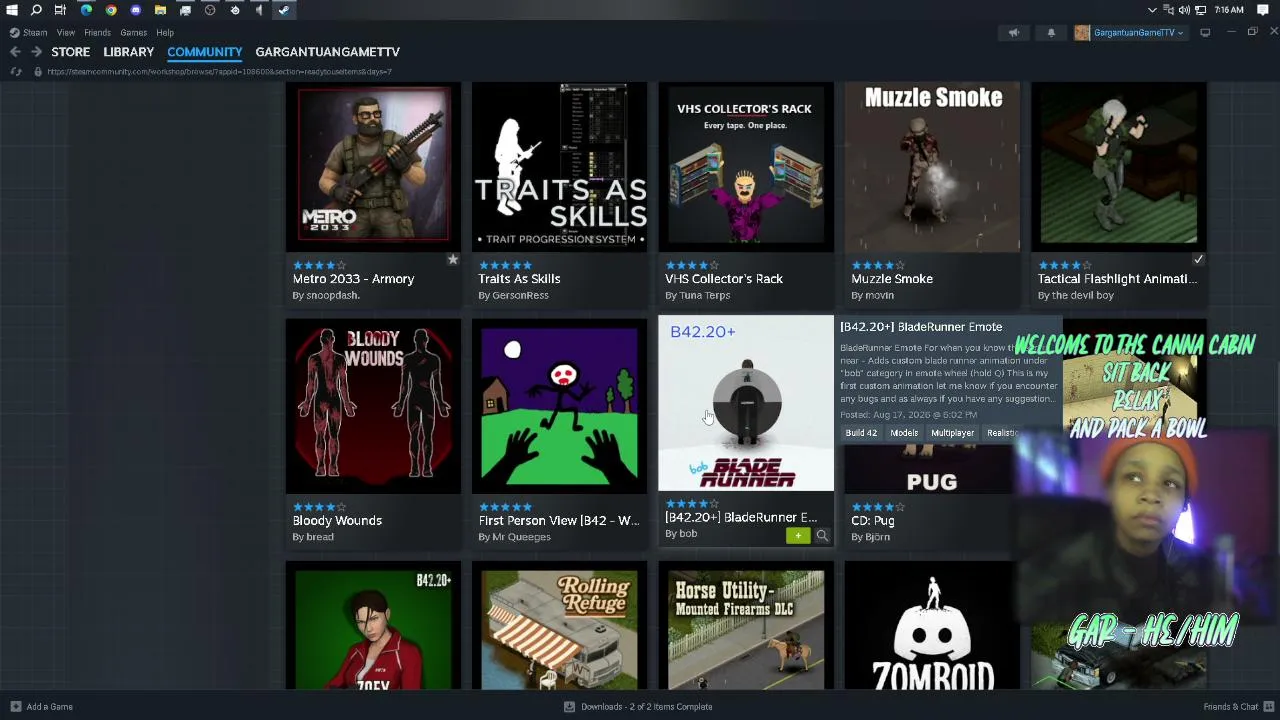Switch to the COMMUNITY tab
1280x720 pixels.
click(x=205, y=52)
